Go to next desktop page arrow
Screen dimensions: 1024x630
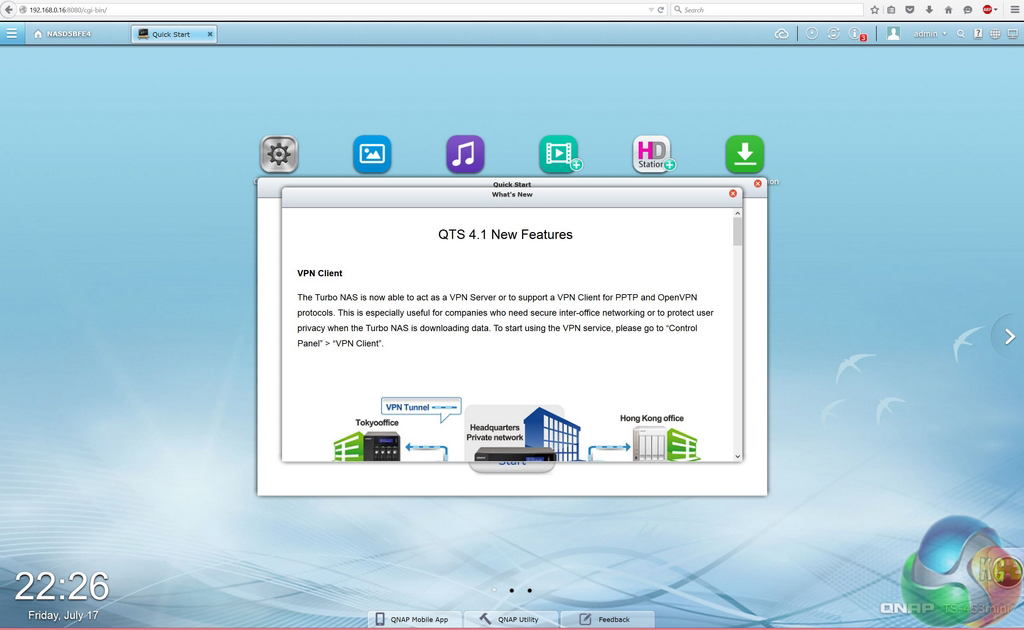(1010, 336)
